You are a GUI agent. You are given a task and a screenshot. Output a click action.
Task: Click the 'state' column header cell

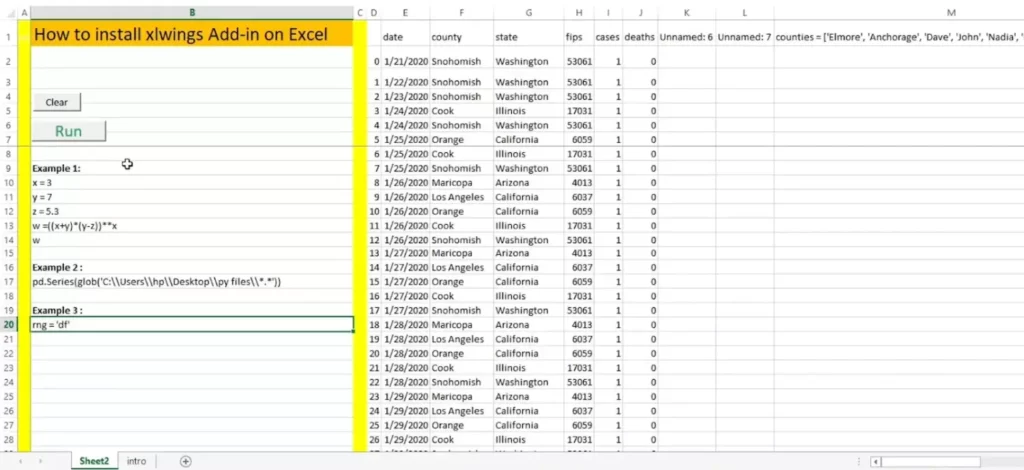tap(527, 37)
